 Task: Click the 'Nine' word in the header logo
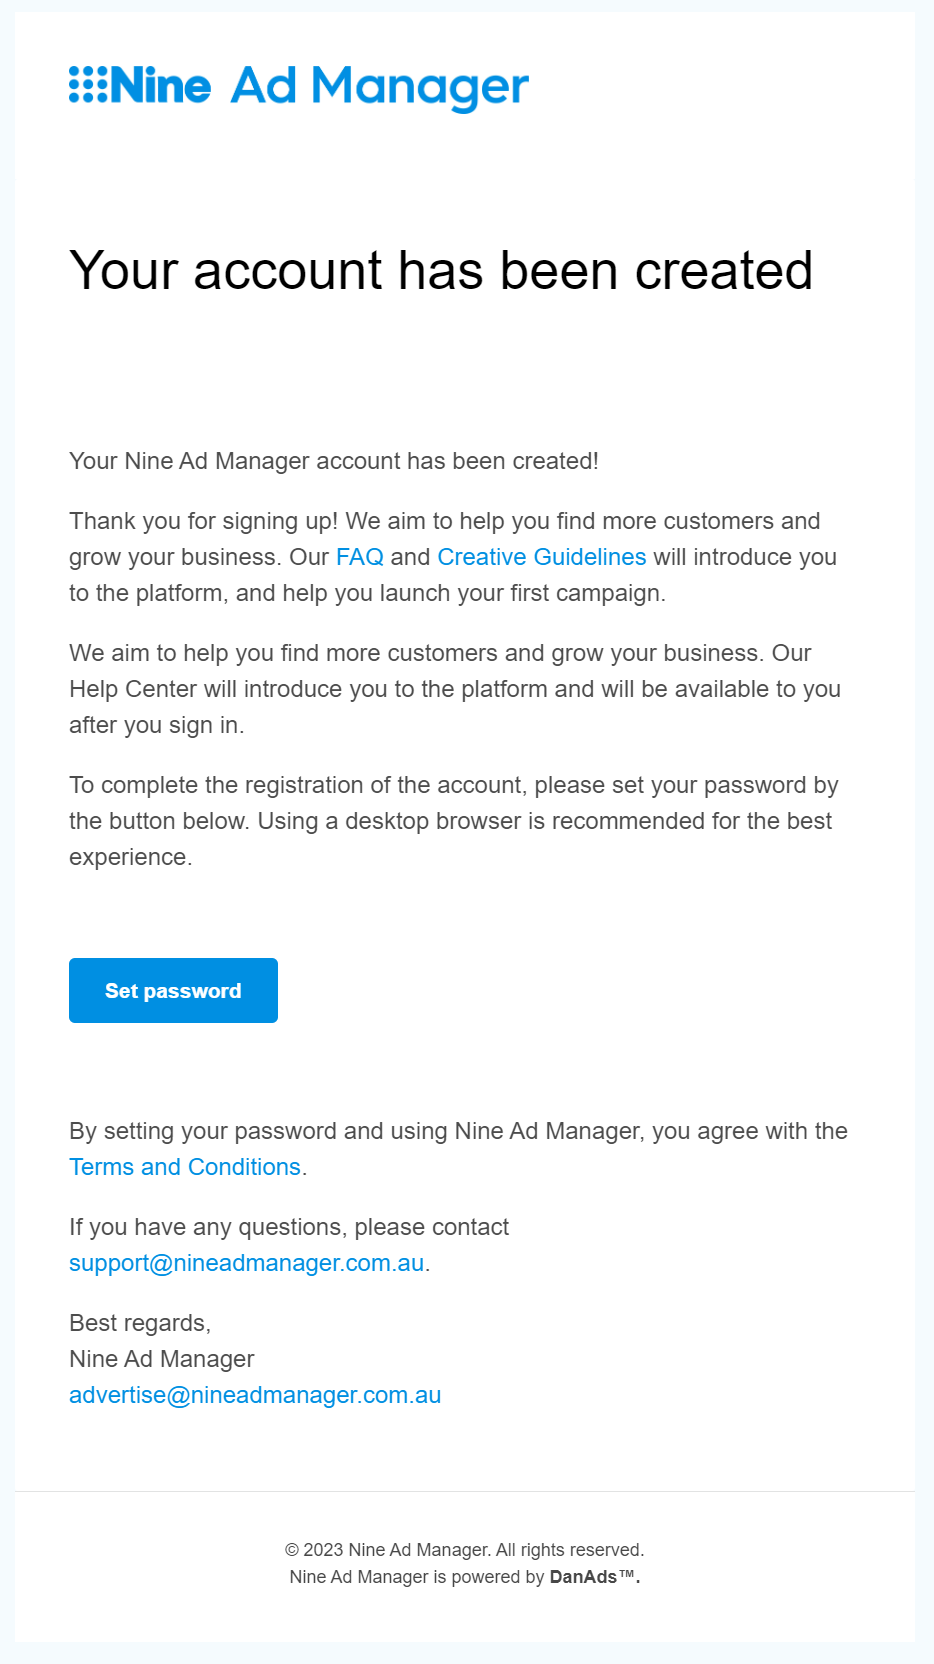(161, 85)
